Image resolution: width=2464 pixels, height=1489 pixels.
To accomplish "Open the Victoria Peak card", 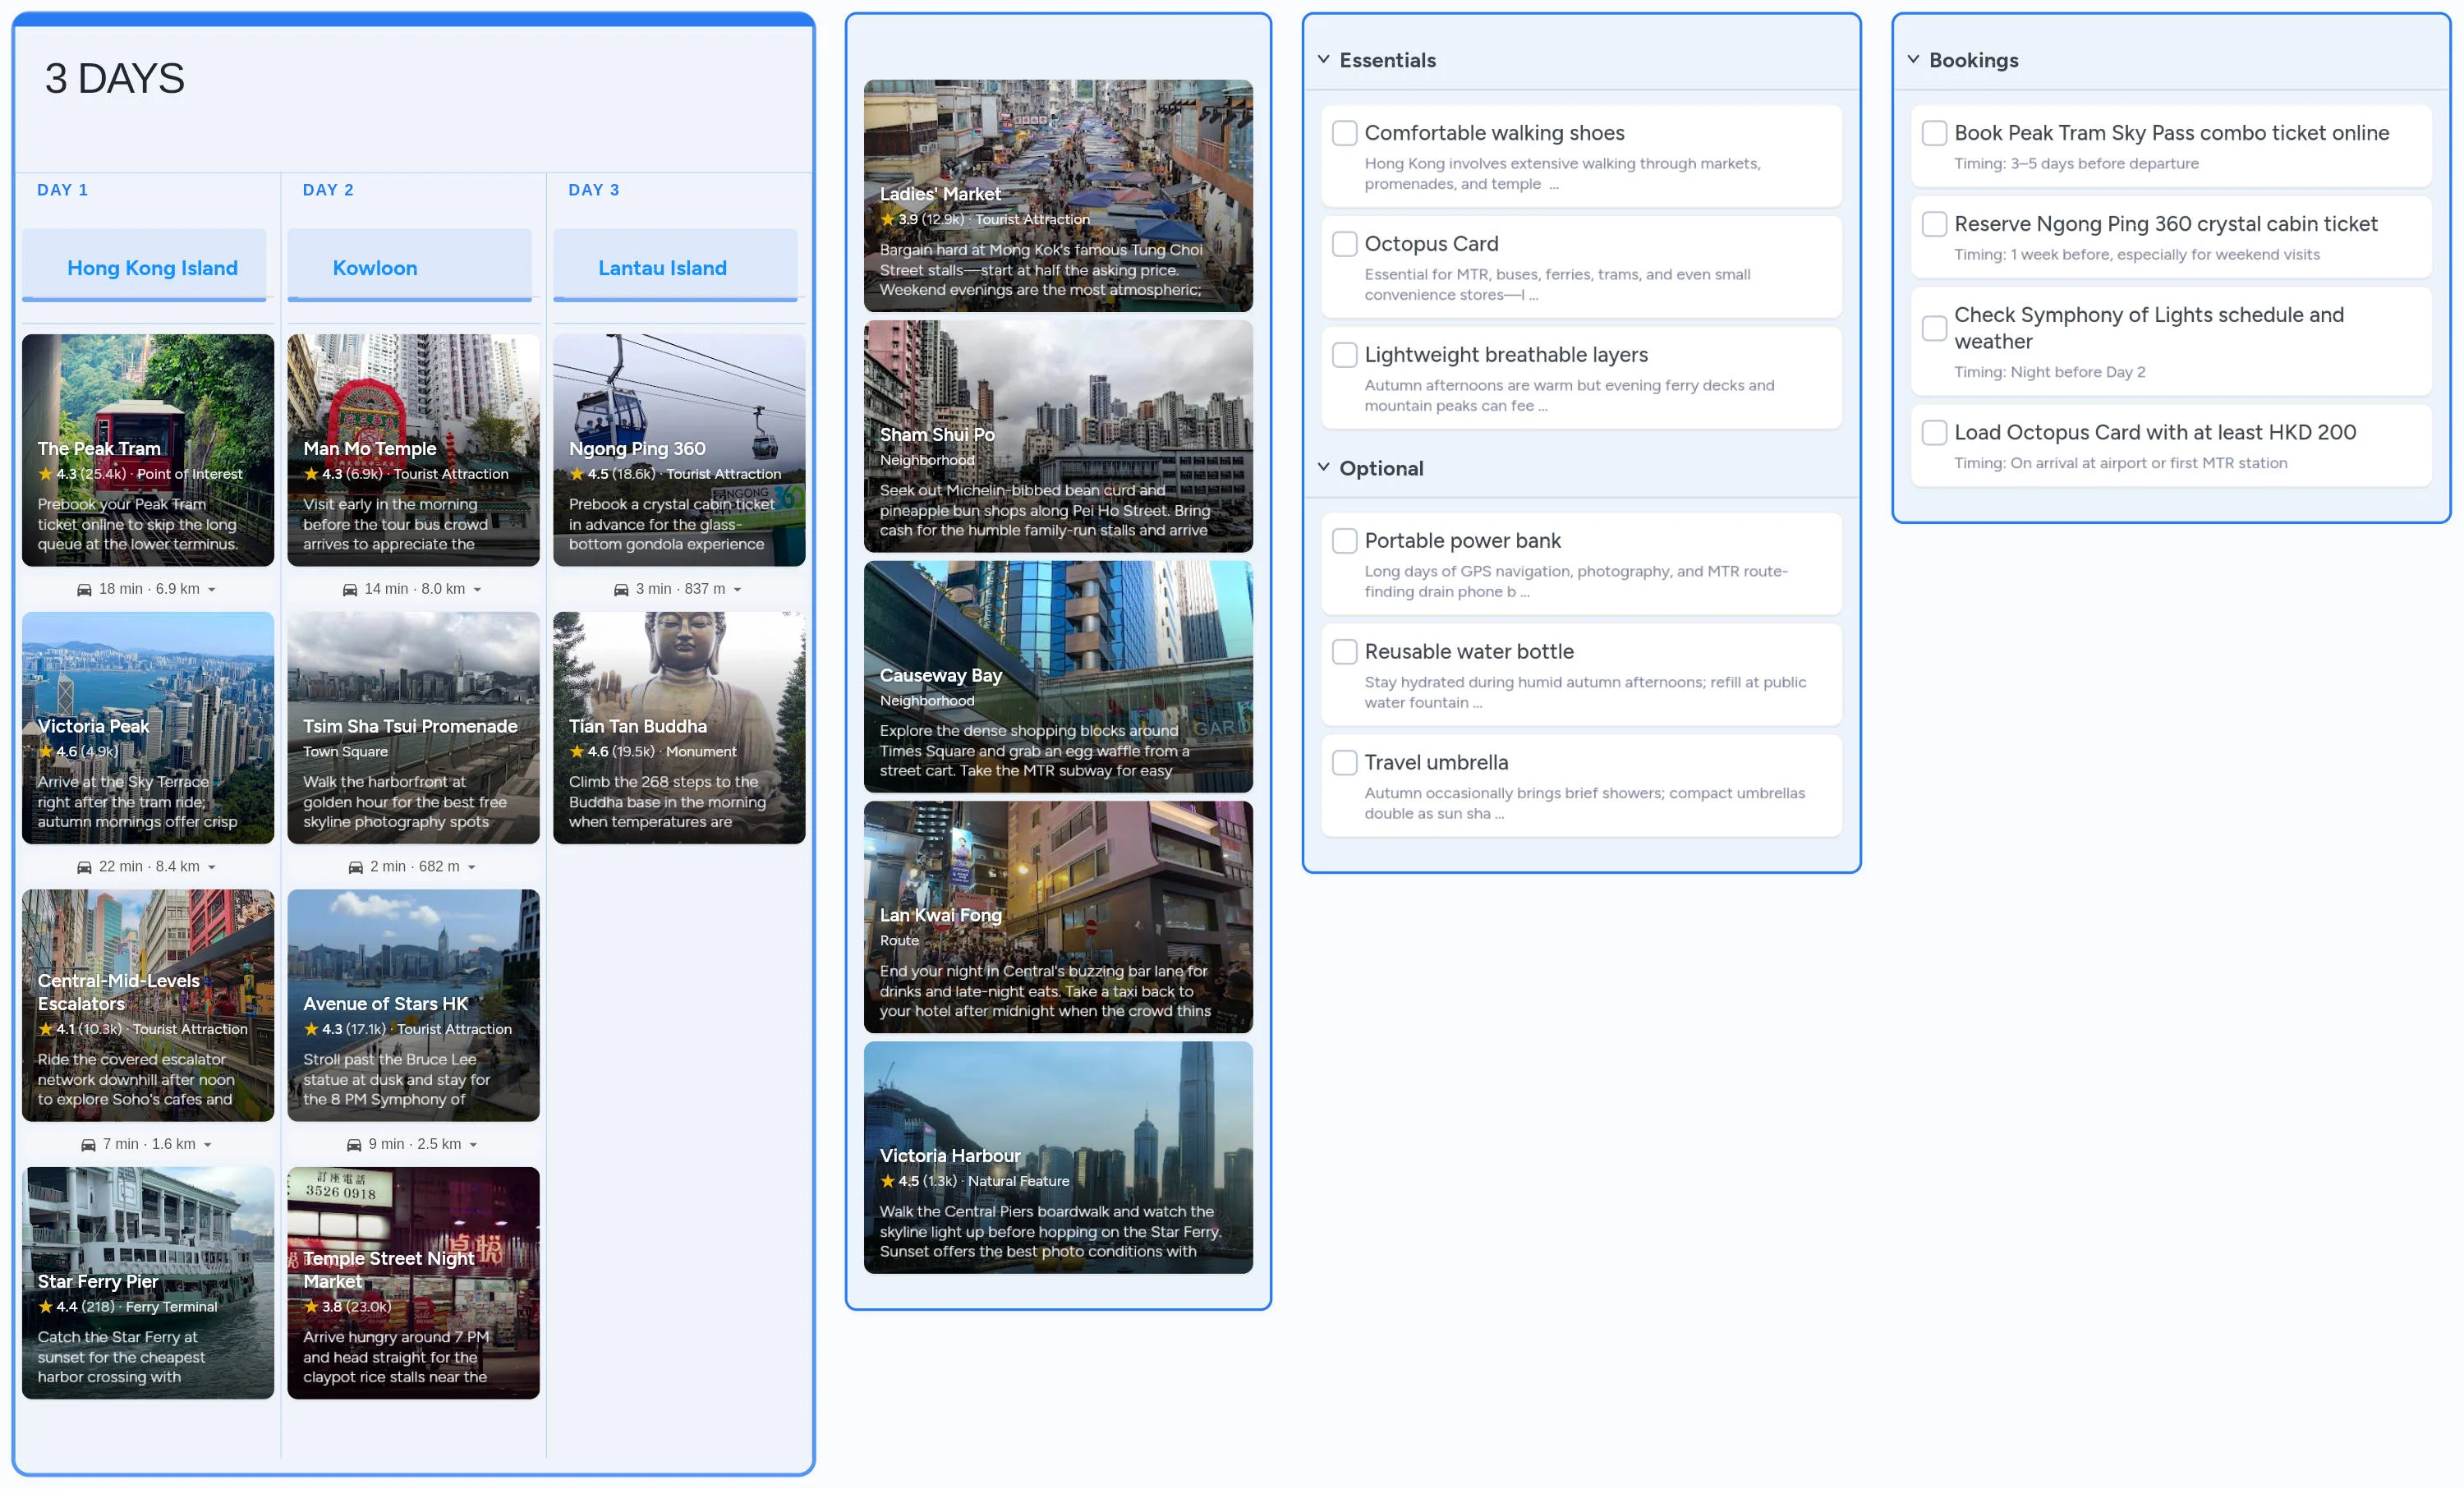I will [148, 728].
